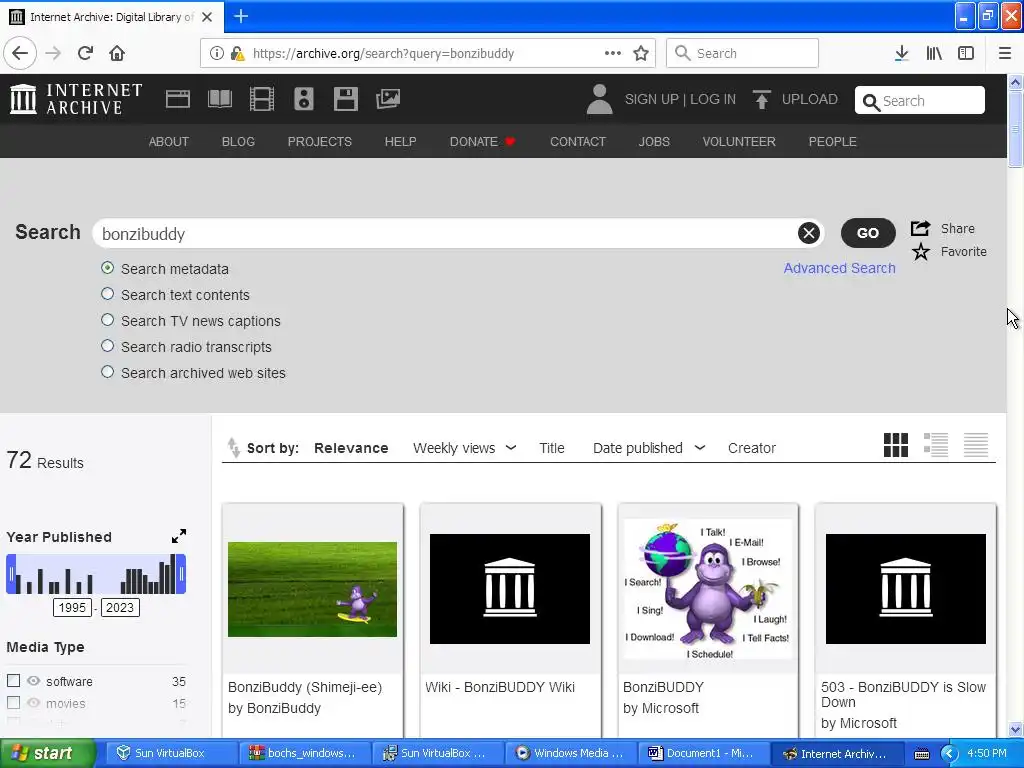The image size is (1024, 768).
Task: Select Search TV news captions option
Action: click(x=108, y=320)
